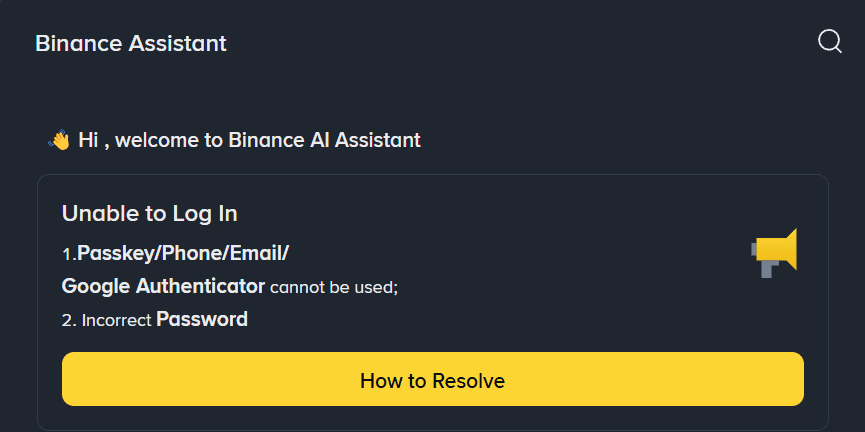Click the 'Hi' in the greeting

(x=87, y=140)
